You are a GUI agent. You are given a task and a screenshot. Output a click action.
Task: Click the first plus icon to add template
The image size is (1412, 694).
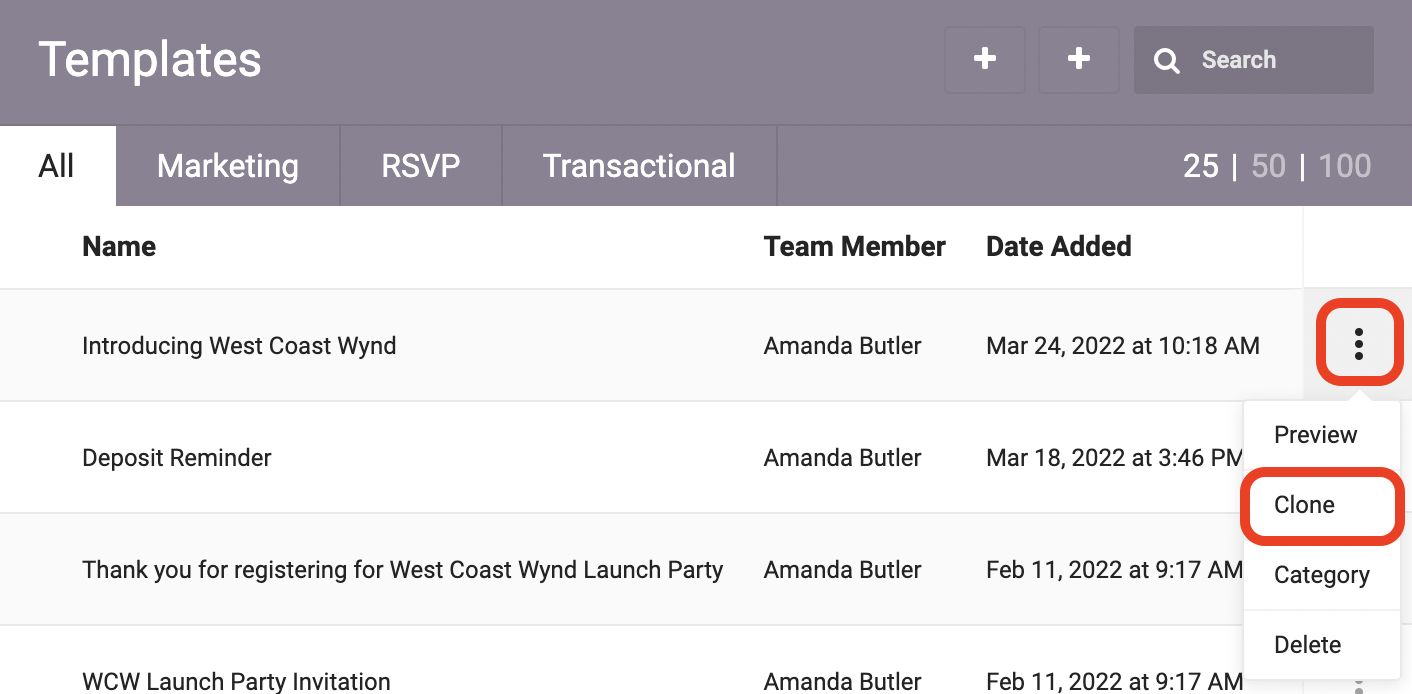[984, 59]
